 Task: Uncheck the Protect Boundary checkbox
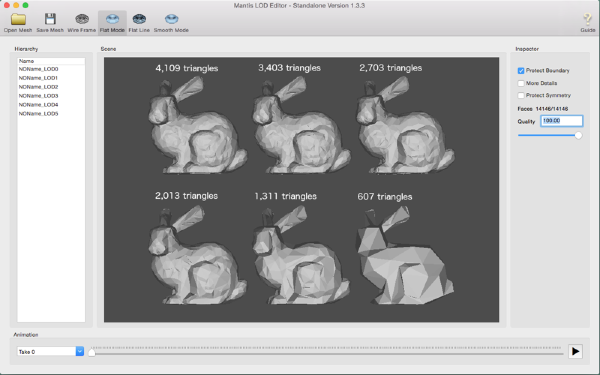click(x=521, y=71)
